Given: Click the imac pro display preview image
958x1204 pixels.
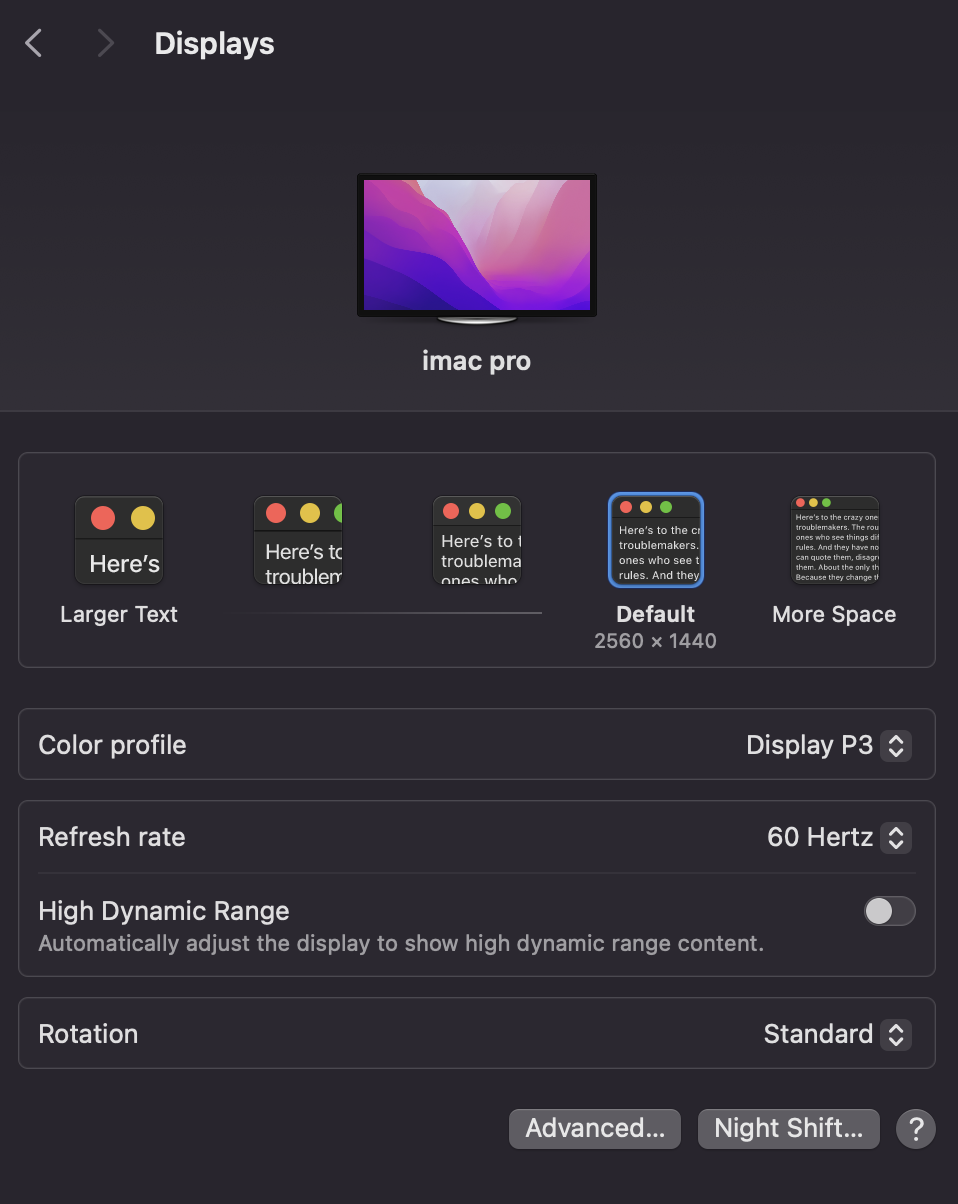Looking at the screenshot, I should tap(477, 248).
